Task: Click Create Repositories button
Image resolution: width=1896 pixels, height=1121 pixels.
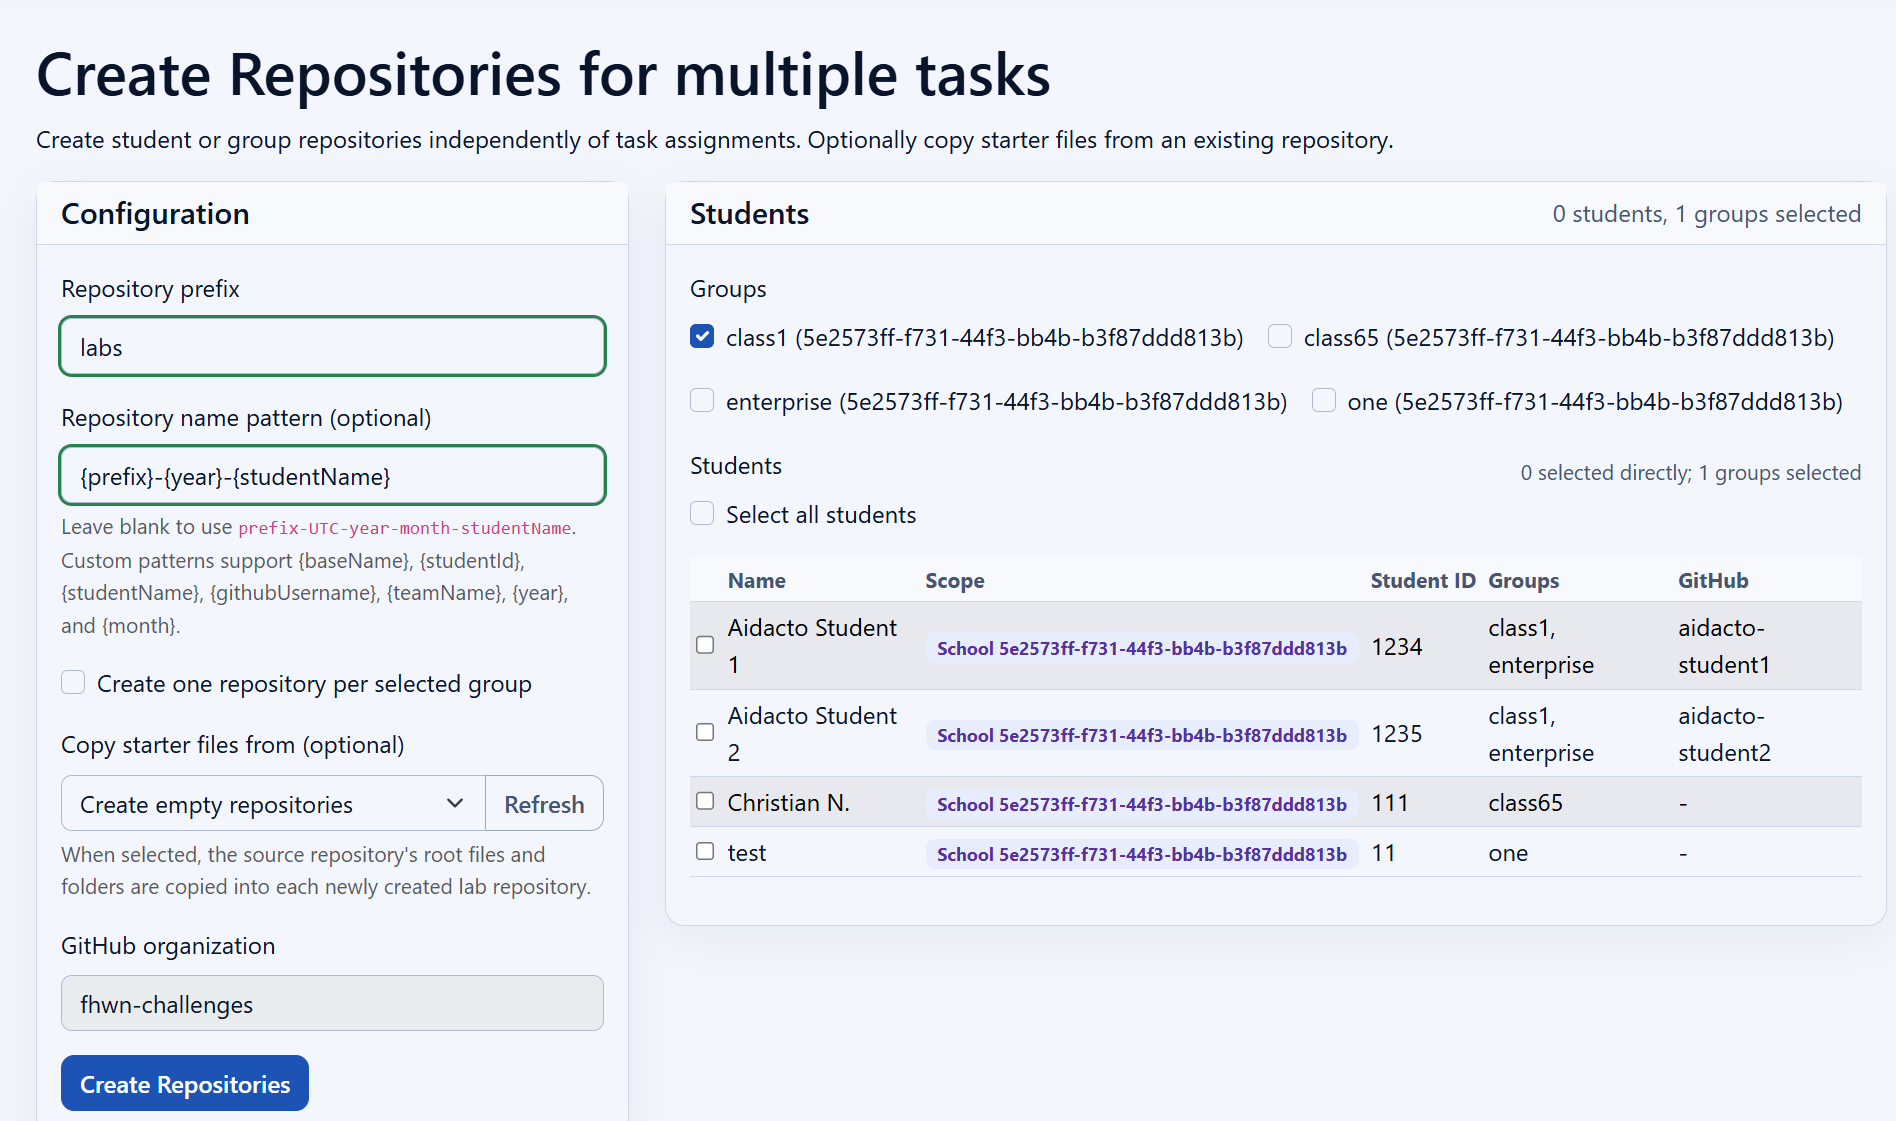Action: point(185,1084)
